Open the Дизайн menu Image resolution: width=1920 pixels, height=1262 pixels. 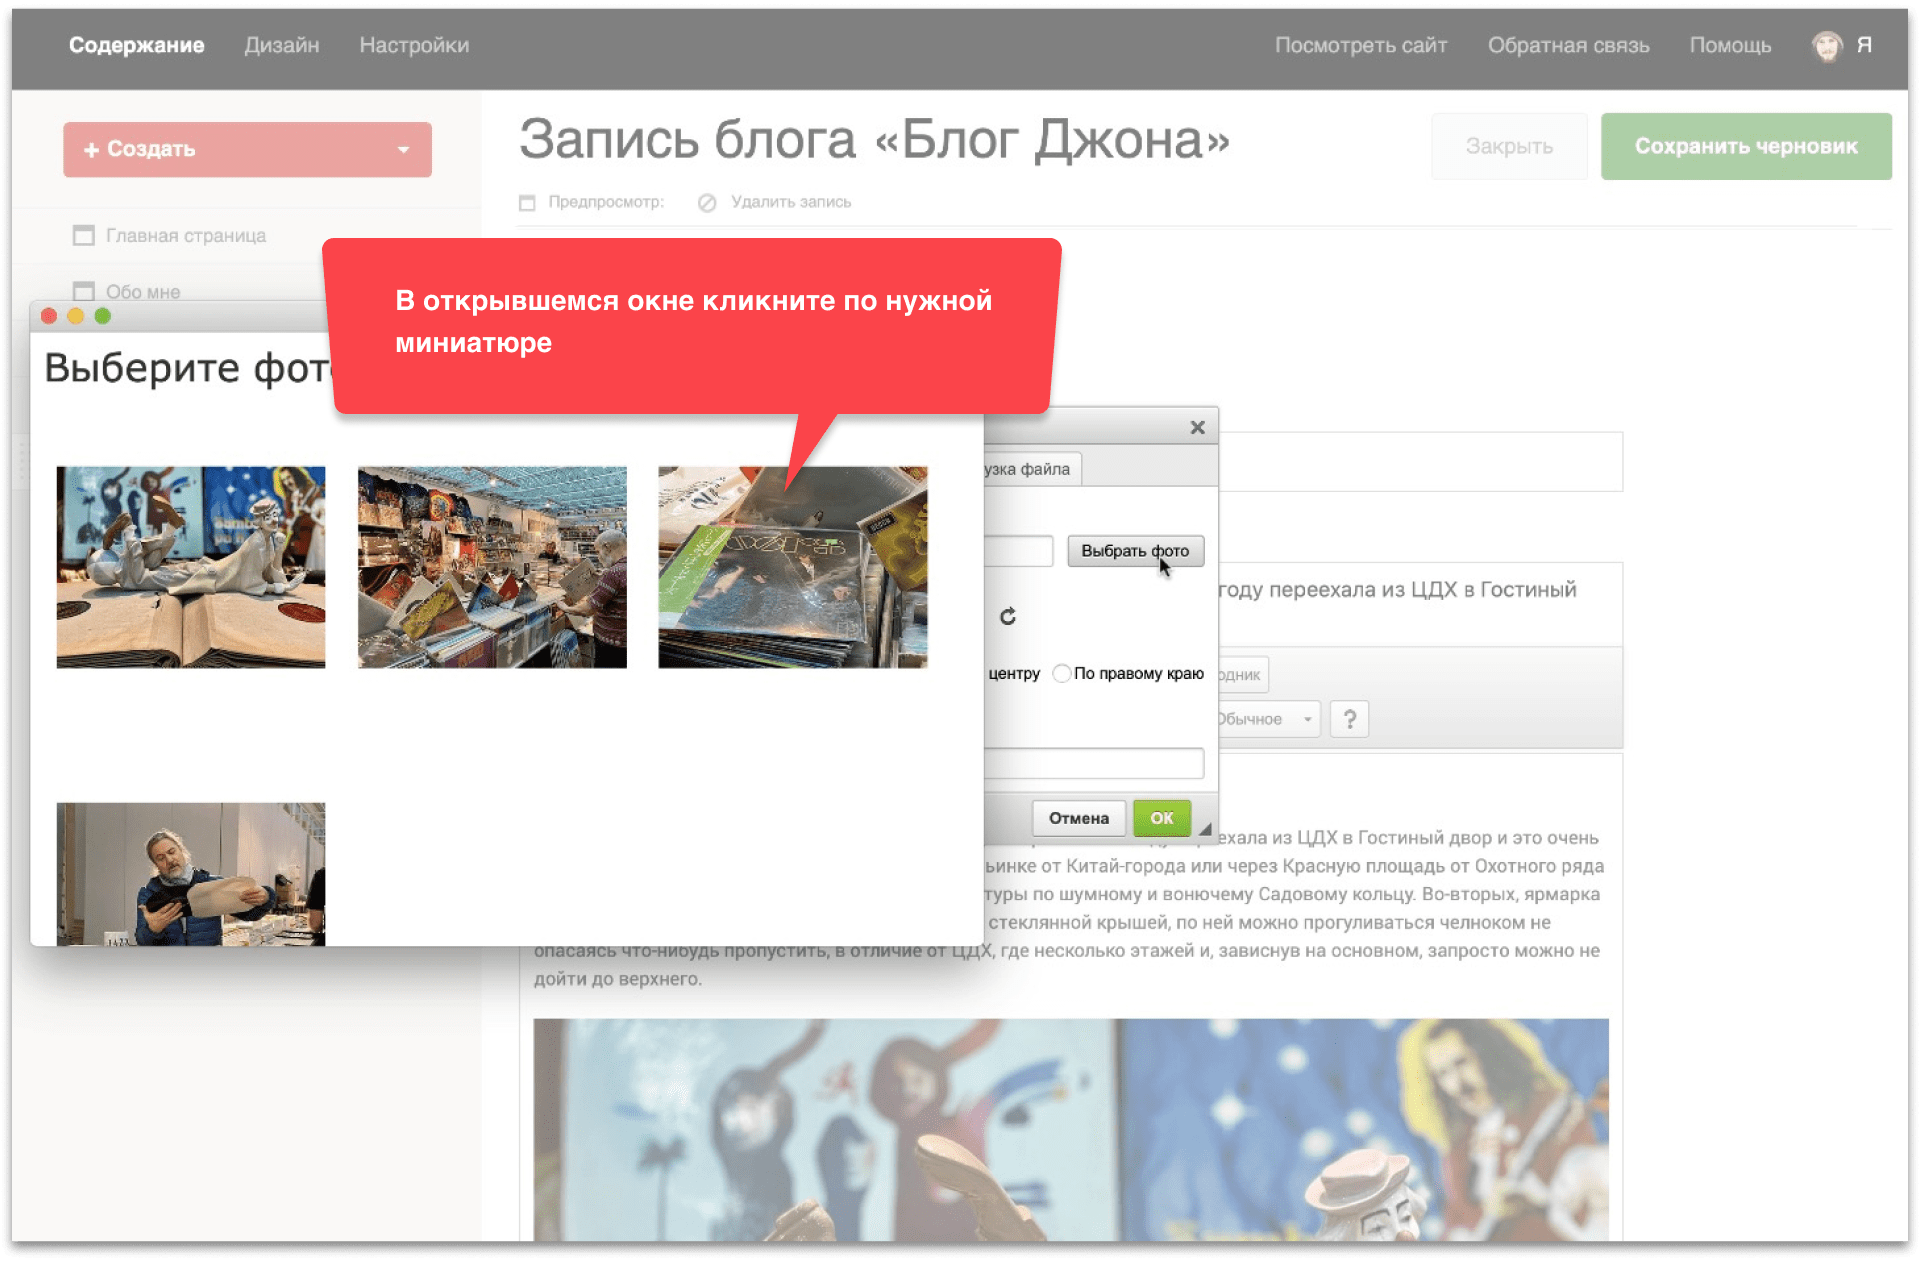click(281, 46)
